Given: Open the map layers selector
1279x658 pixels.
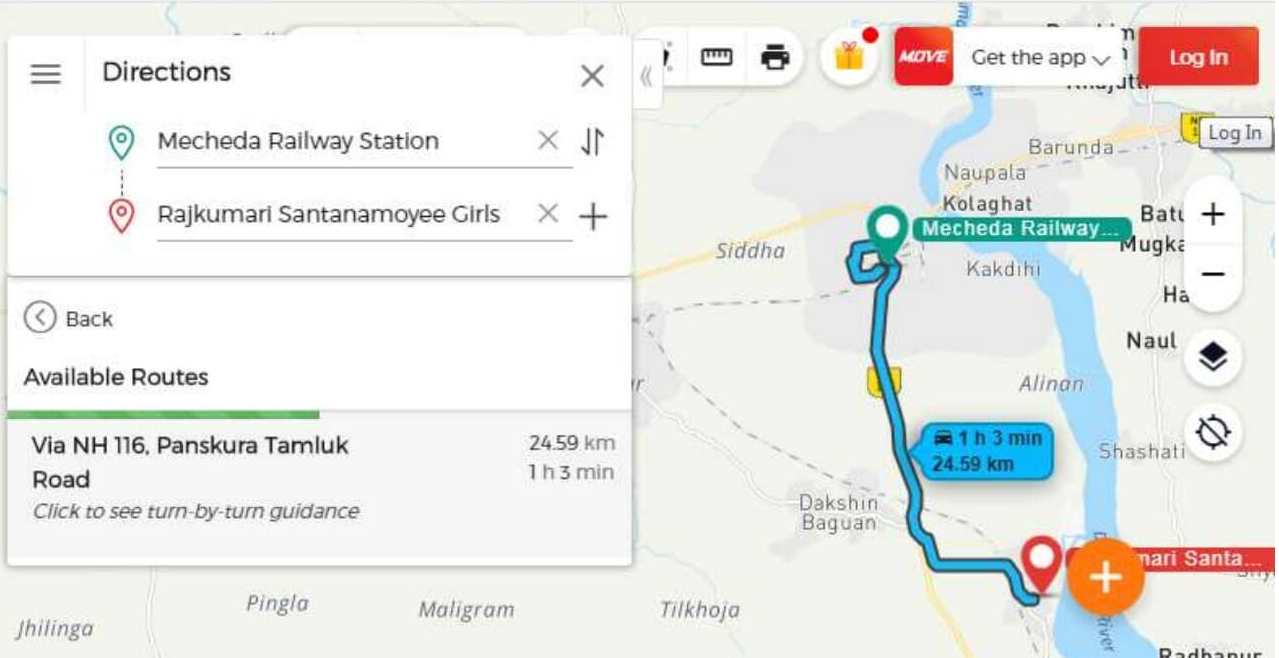Looking at the screenshot, I should point(1212,357).
